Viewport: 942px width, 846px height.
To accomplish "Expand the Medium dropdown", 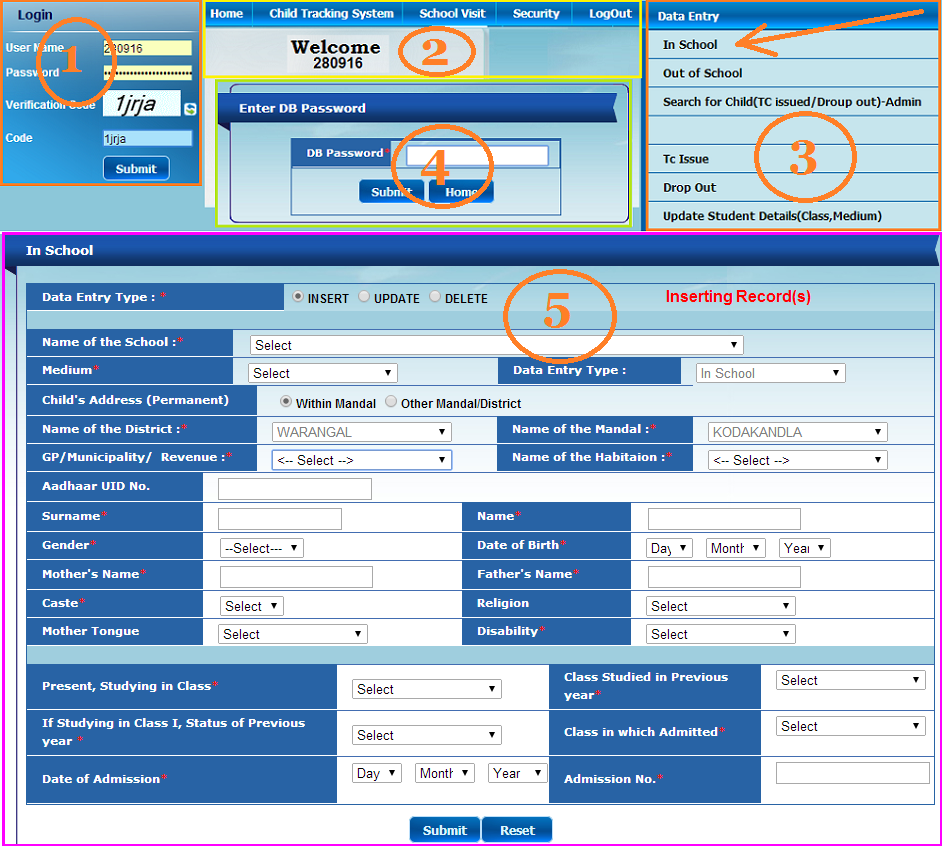I will pyautogui.click(x=323, y=373).
